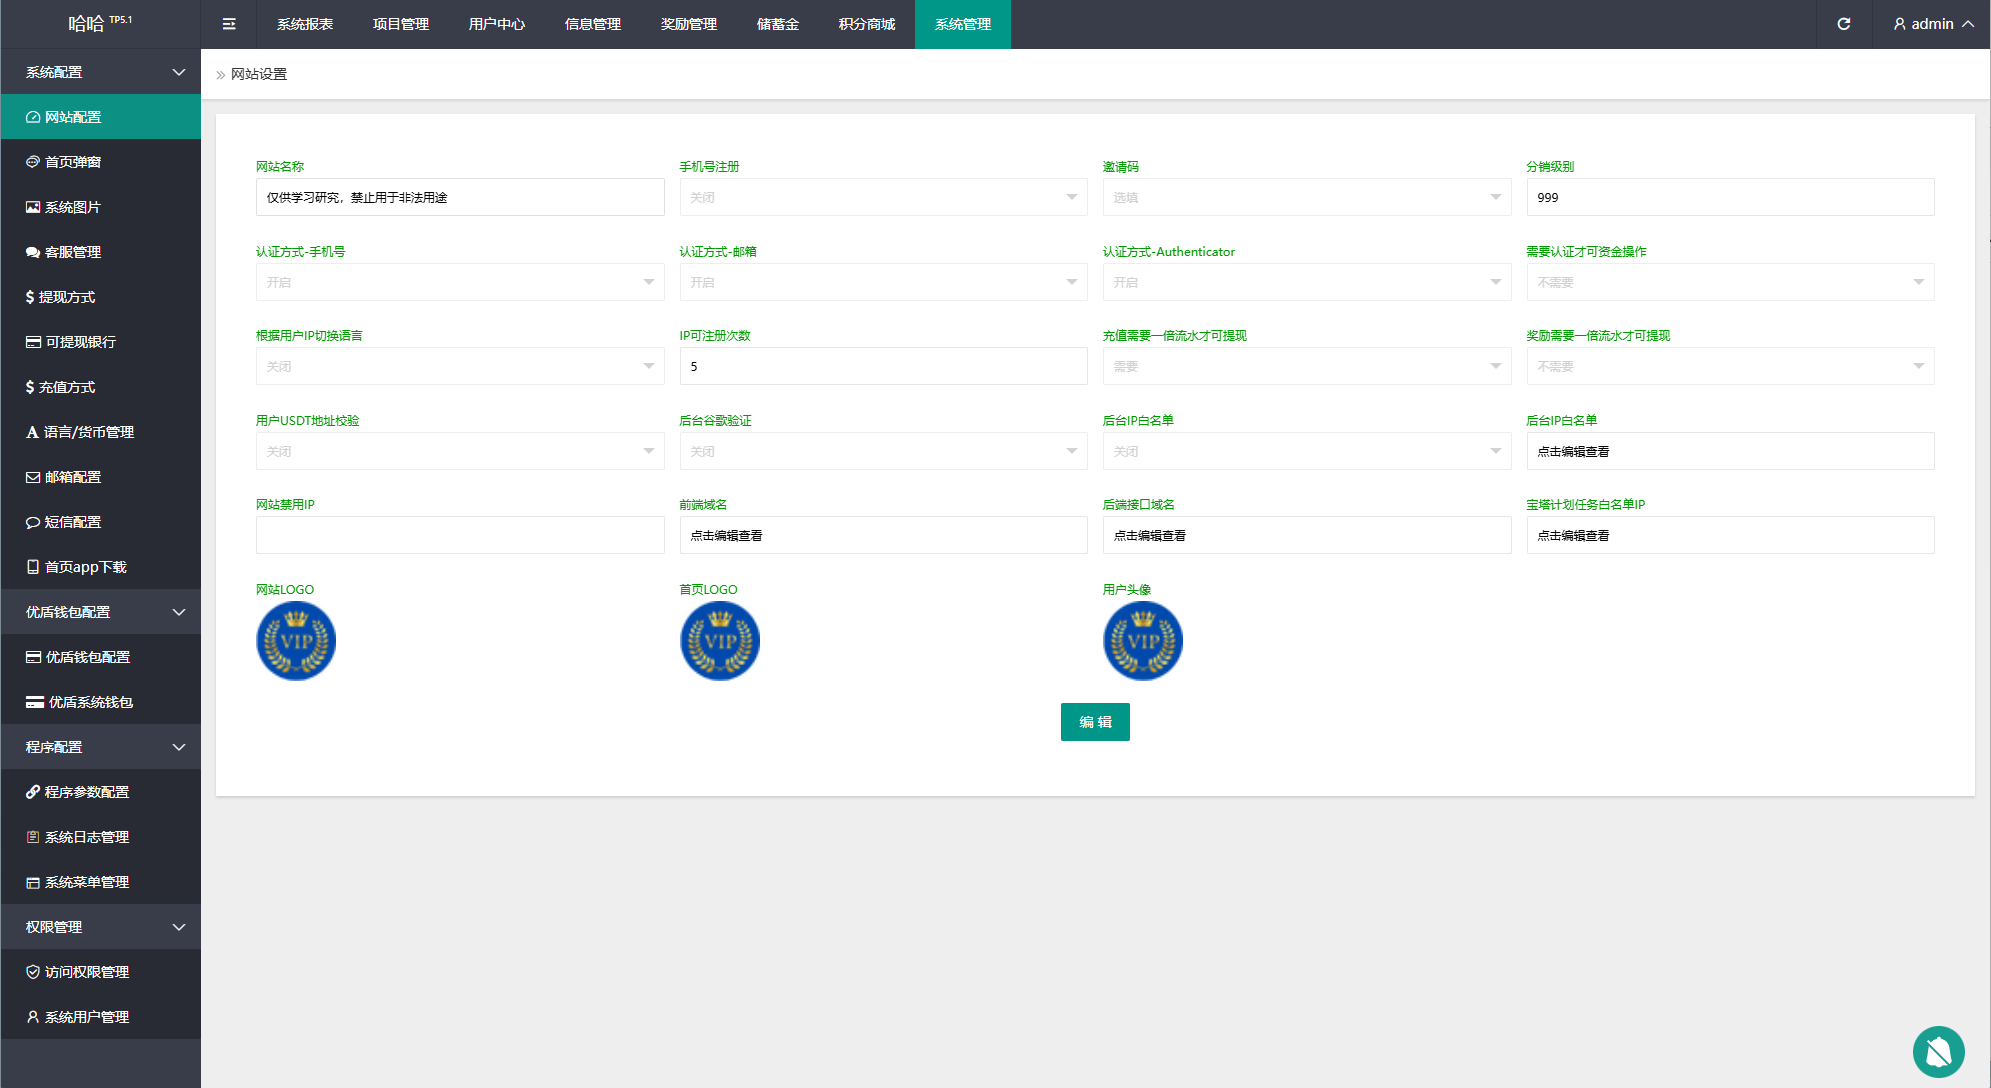Open 系统图片 sidebar item
The image size is (1991, 1088).
(x=72, y=207)
